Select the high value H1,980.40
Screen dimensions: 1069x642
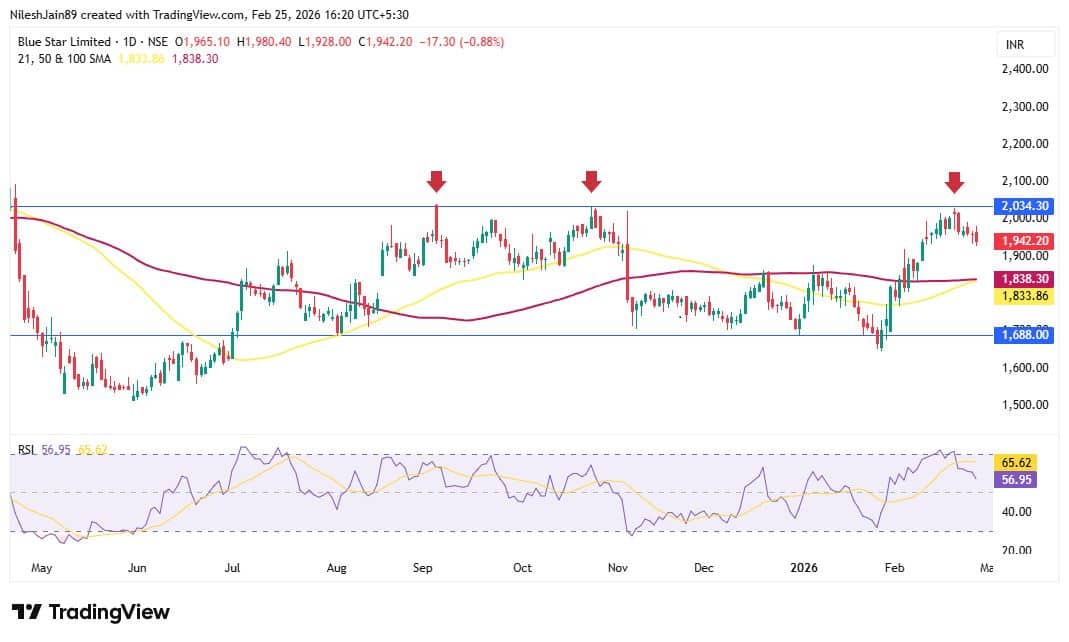265,42
